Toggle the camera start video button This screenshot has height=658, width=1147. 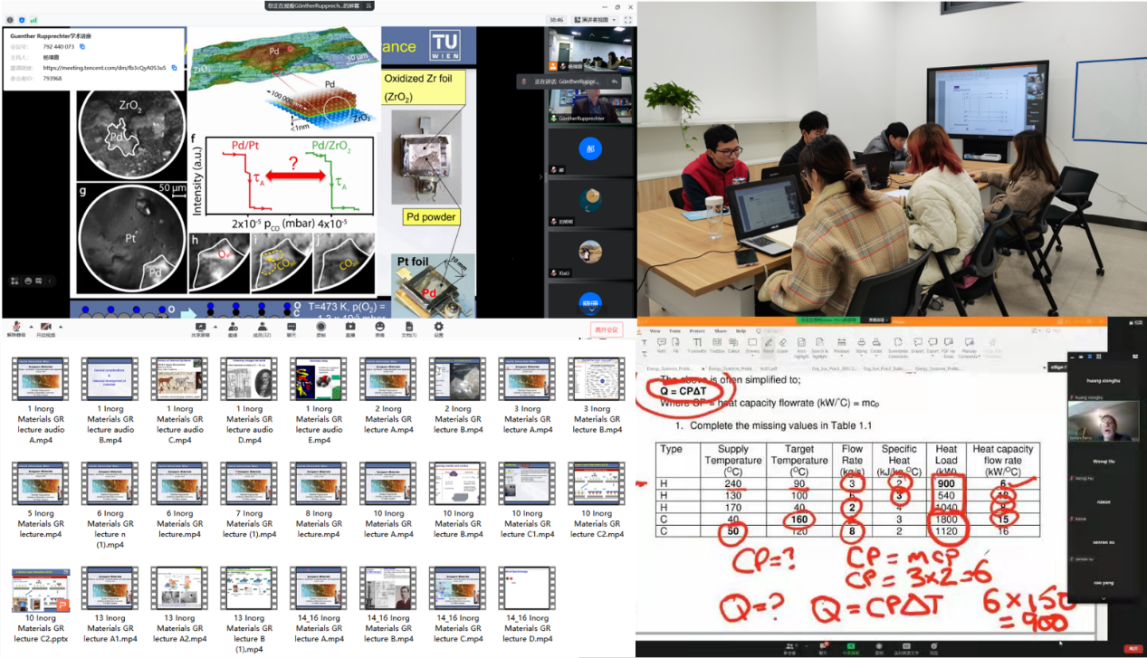click(45, 328)
